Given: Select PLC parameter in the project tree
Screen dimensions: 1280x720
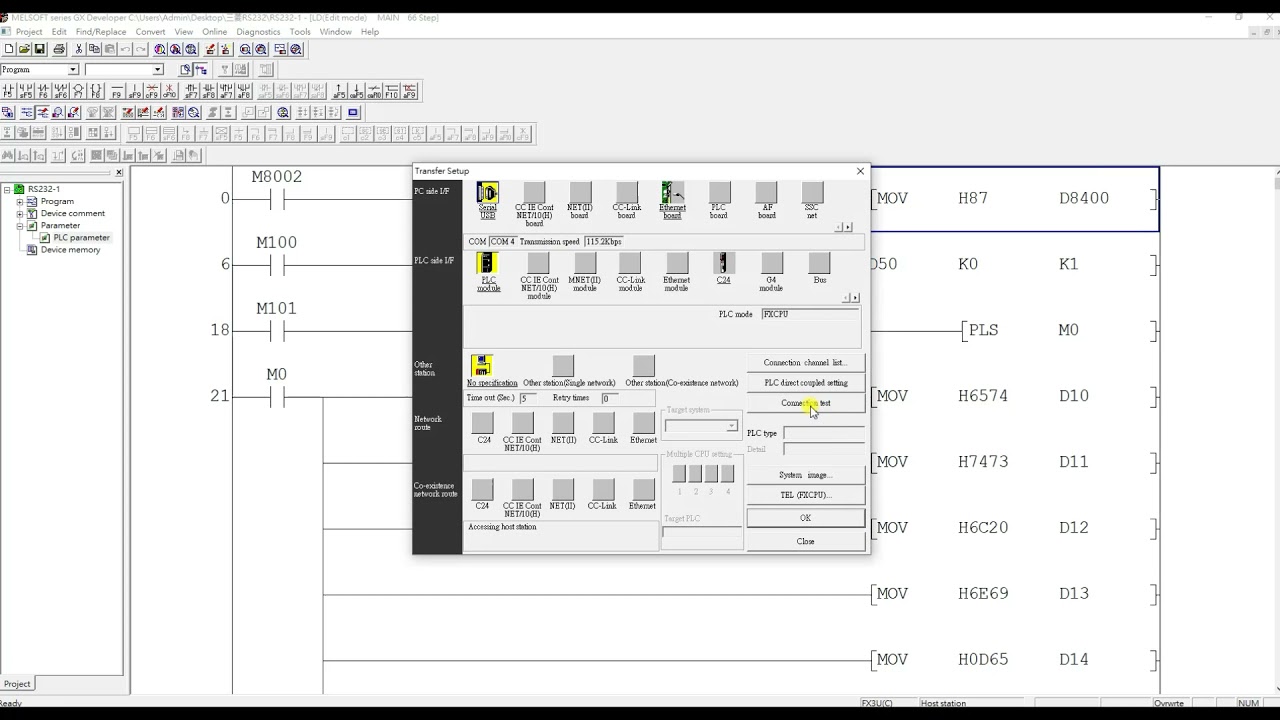Looking at the screenshot, I should click(x=81, y=237).
